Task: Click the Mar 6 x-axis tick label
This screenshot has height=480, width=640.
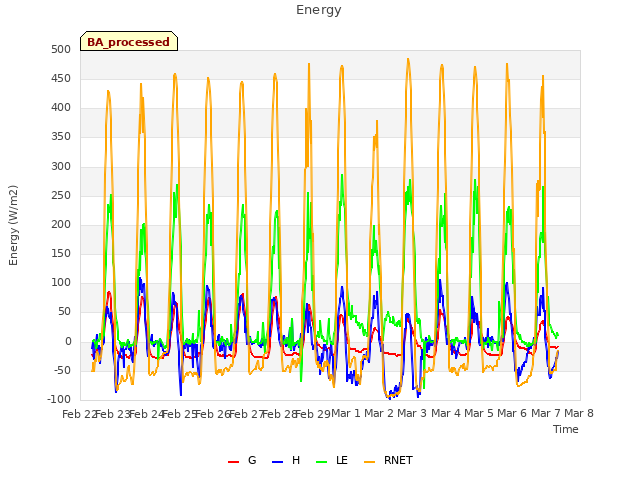Action: click(512, 414)
